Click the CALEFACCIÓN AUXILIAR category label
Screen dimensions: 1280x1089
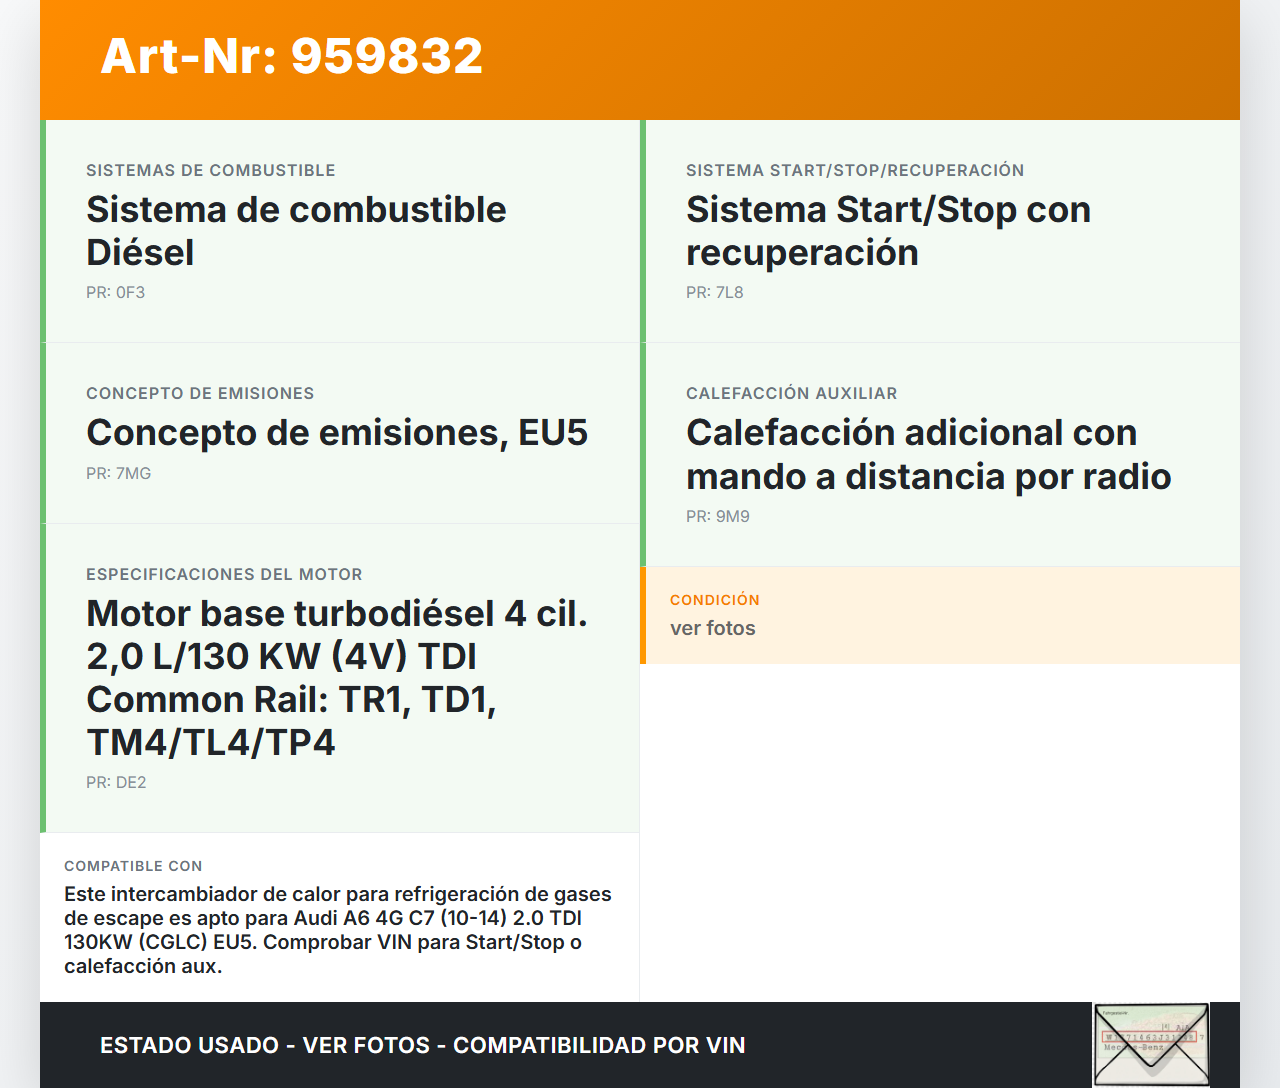click(x=791, y=394)
